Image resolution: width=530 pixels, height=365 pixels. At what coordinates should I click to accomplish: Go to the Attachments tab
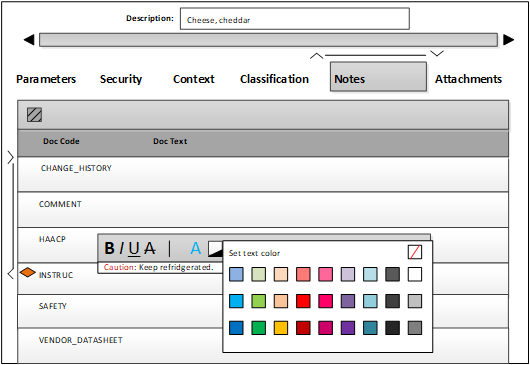click(x=468, y=79)
